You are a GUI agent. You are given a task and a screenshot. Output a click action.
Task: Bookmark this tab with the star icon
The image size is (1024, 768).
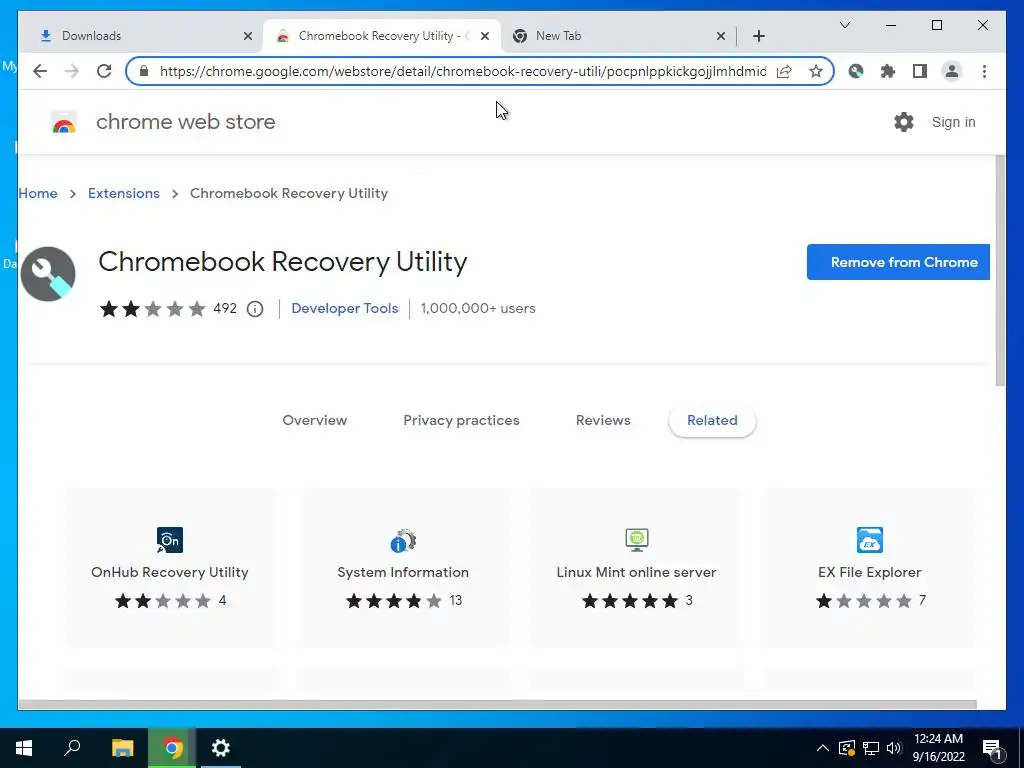(816, 71)
